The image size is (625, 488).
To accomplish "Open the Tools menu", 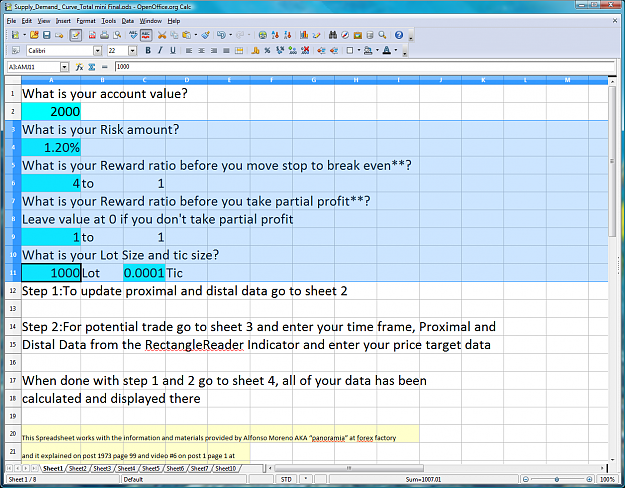I will point(108,21).
